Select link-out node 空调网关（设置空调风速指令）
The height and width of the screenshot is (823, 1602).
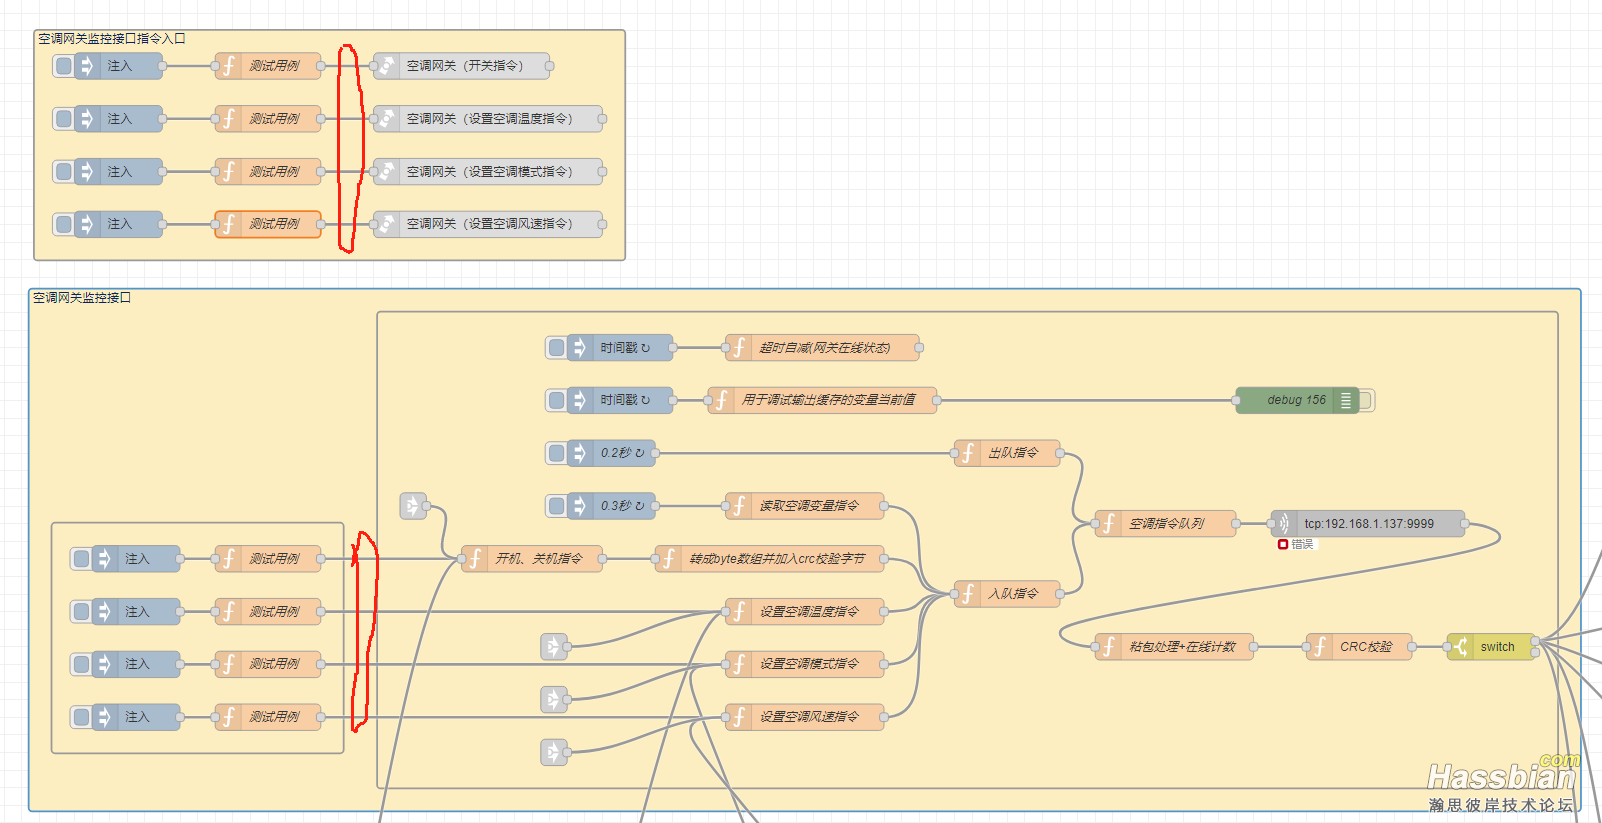(488, 224)
